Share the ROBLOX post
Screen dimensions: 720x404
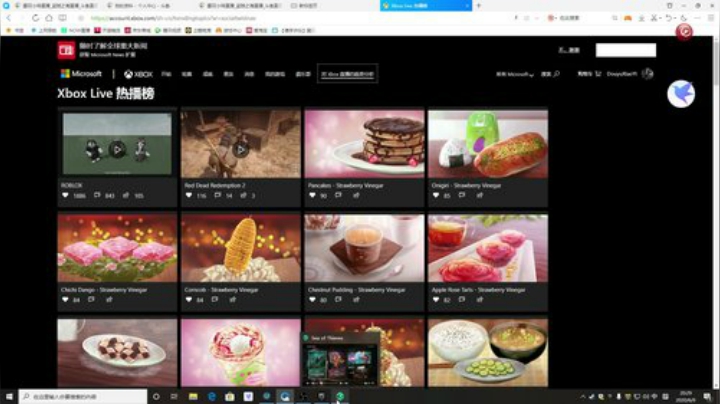[126, 196]
